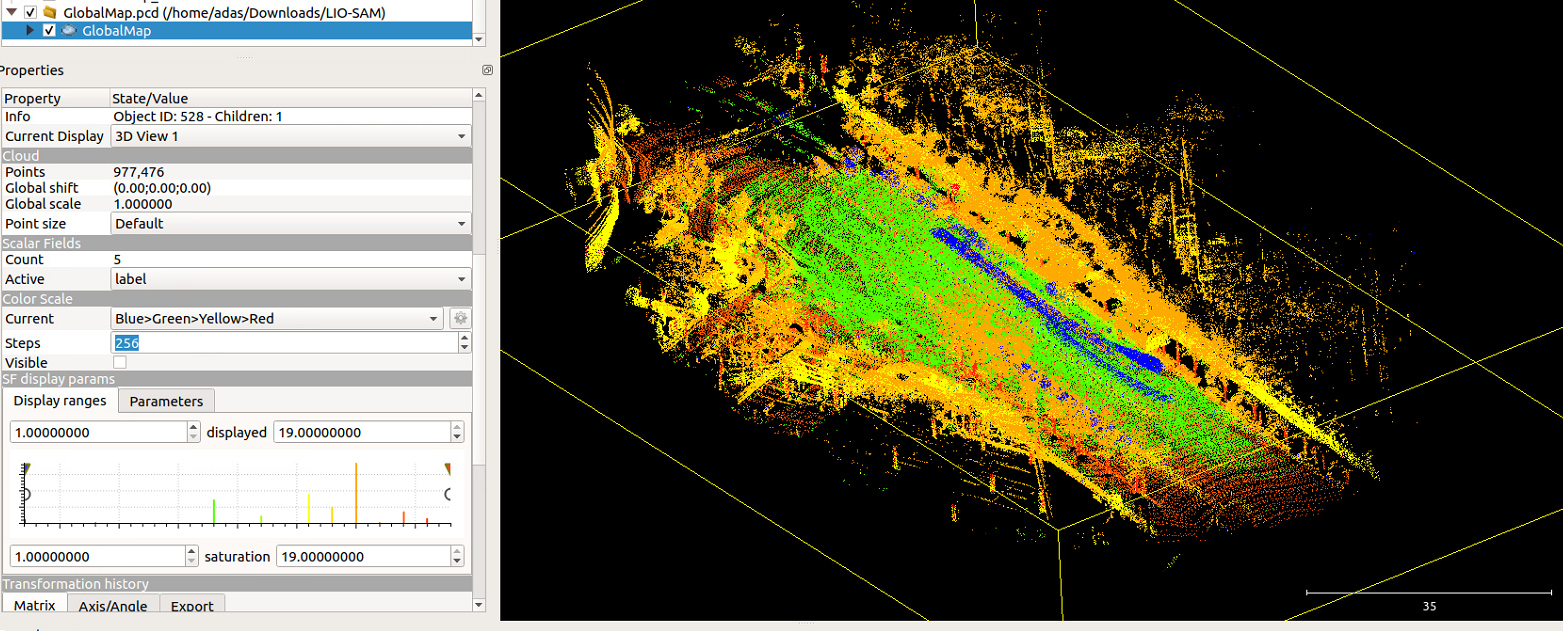1563x631 pixels.
Task: Open the Axis/Angle transformation tab
Action: point(113,606)
